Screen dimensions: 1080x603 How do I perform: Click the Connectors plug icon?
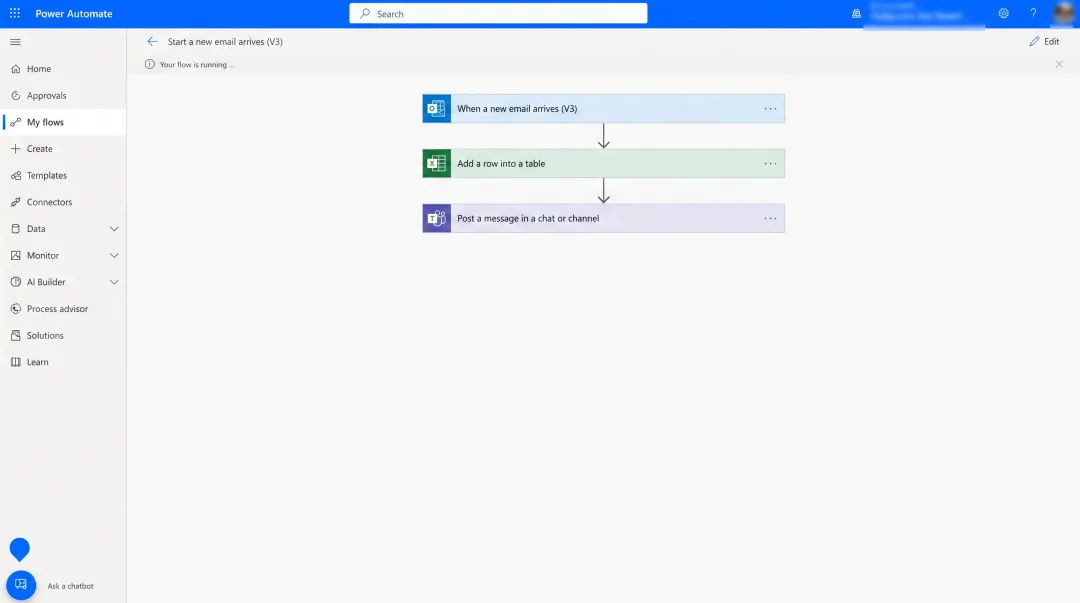(16, 202)
